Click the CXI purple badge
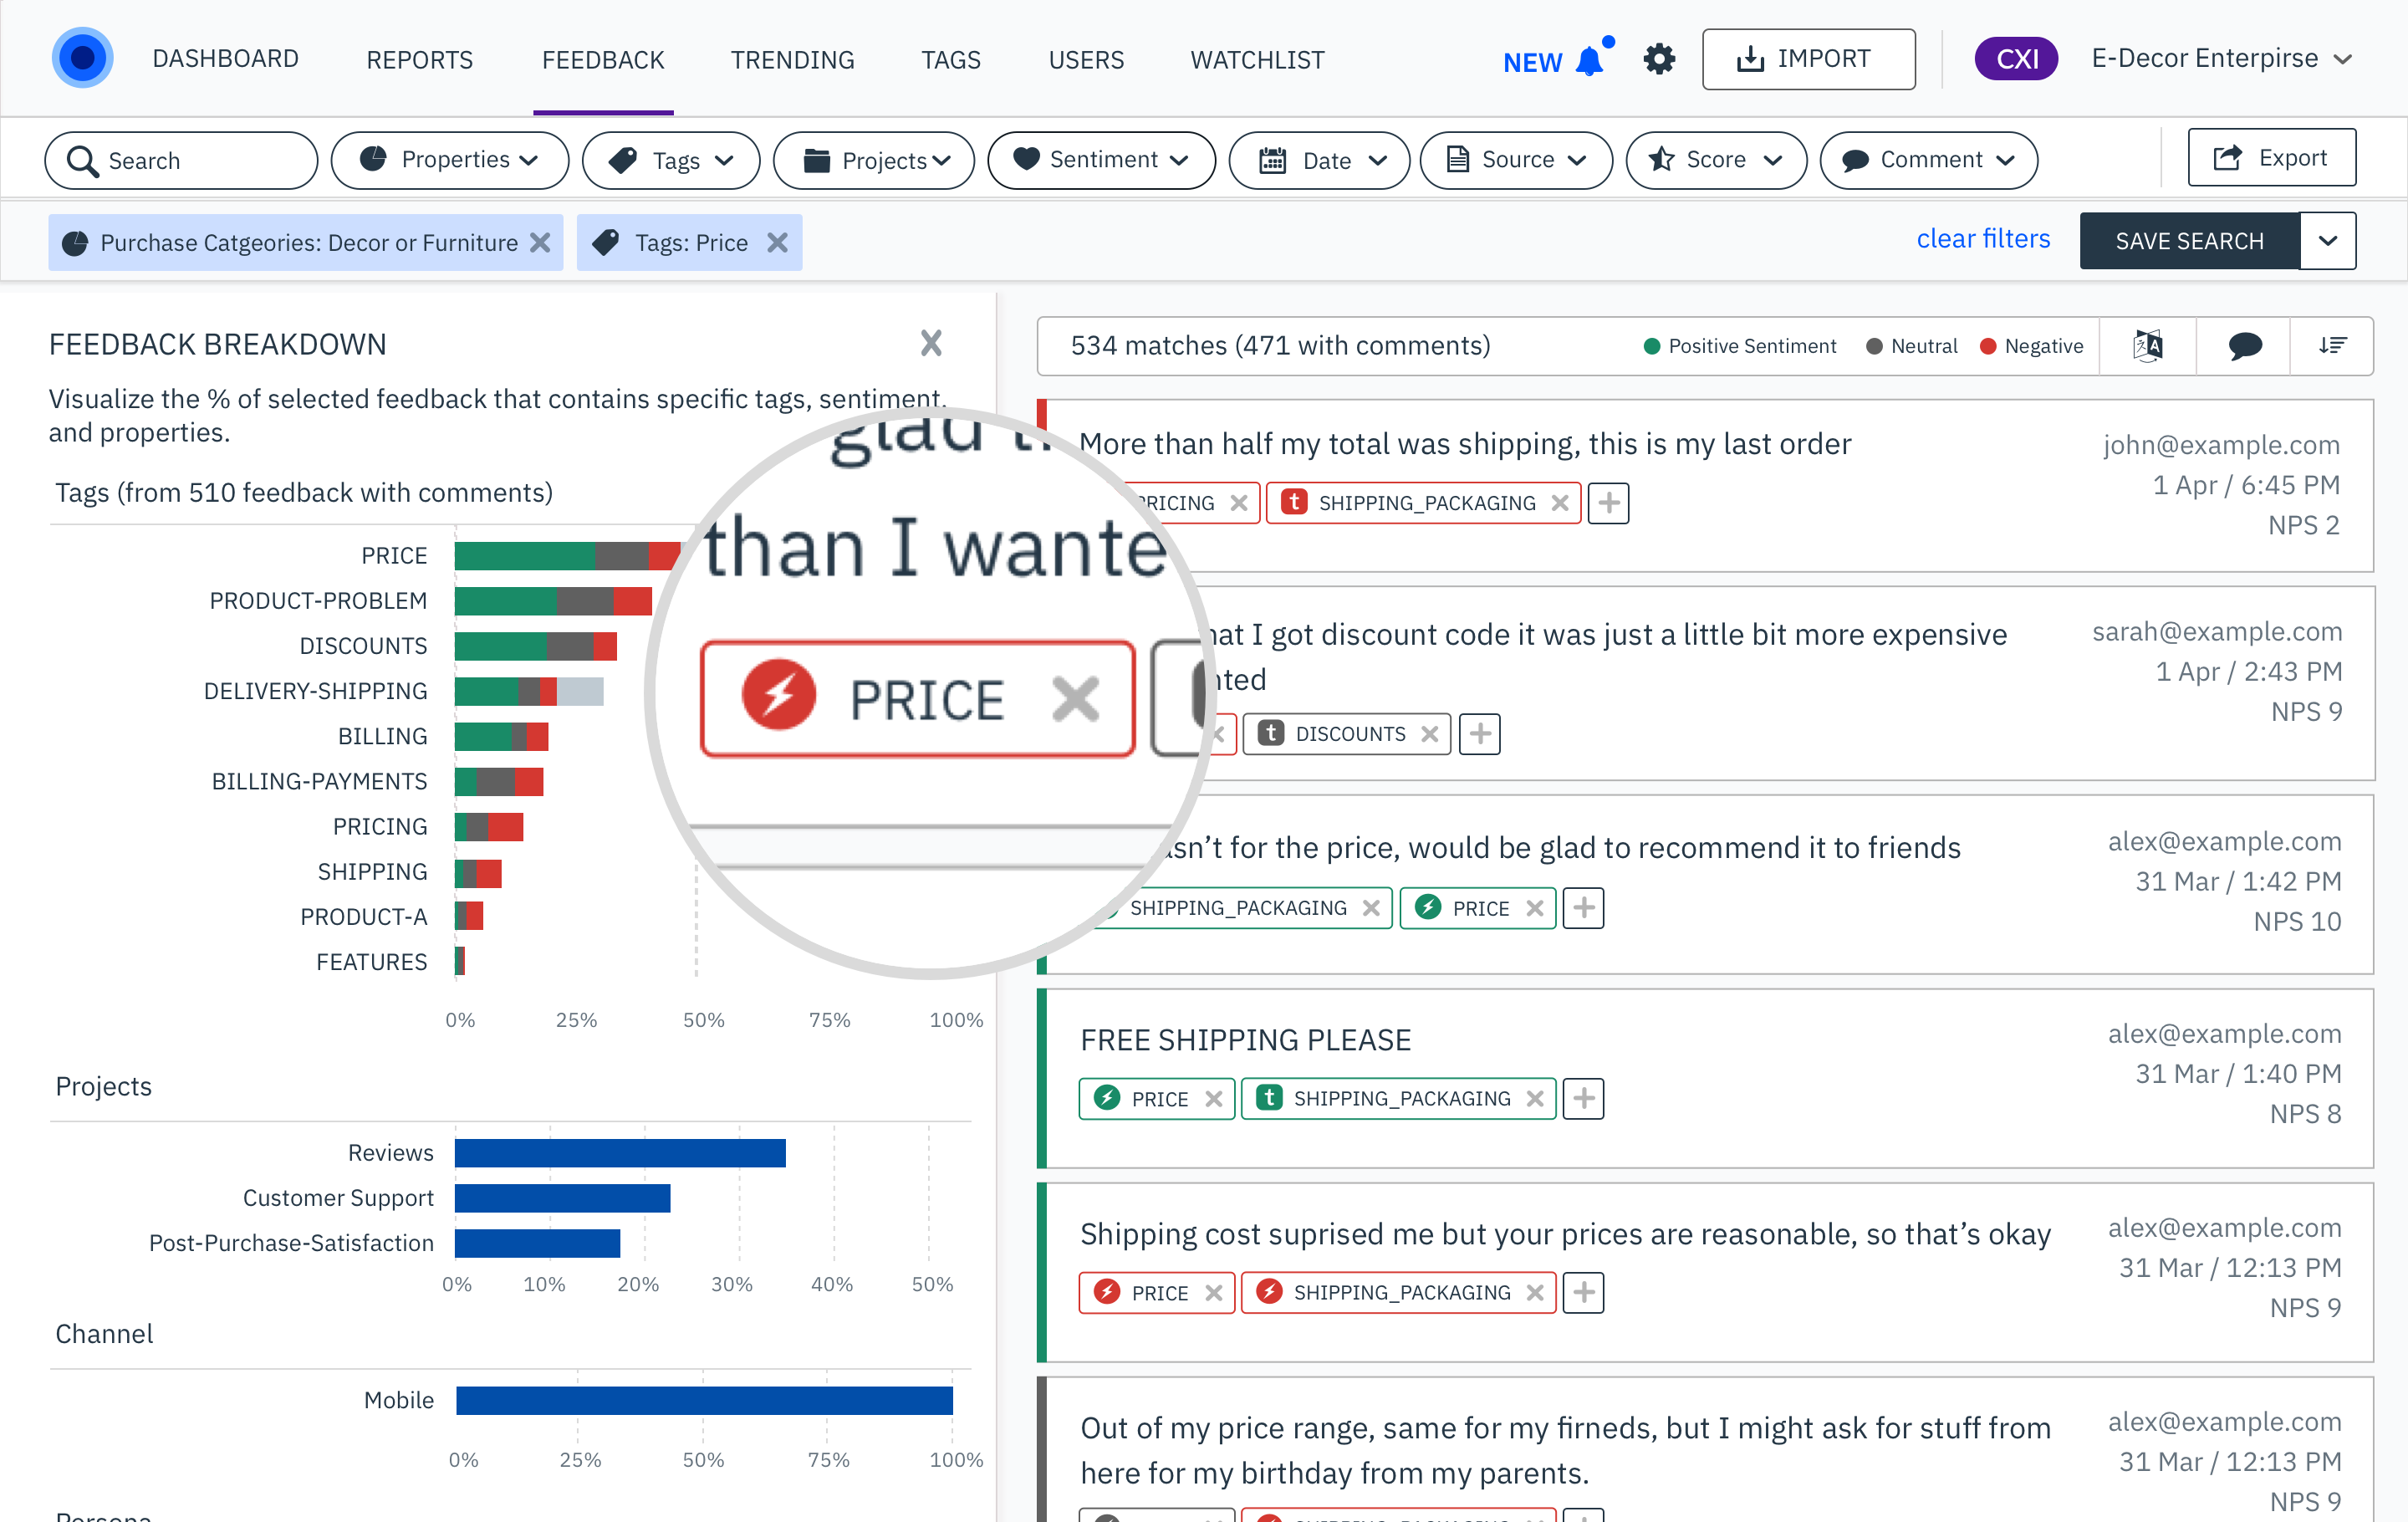The image size is (2408, 1522). [2016, 59]
